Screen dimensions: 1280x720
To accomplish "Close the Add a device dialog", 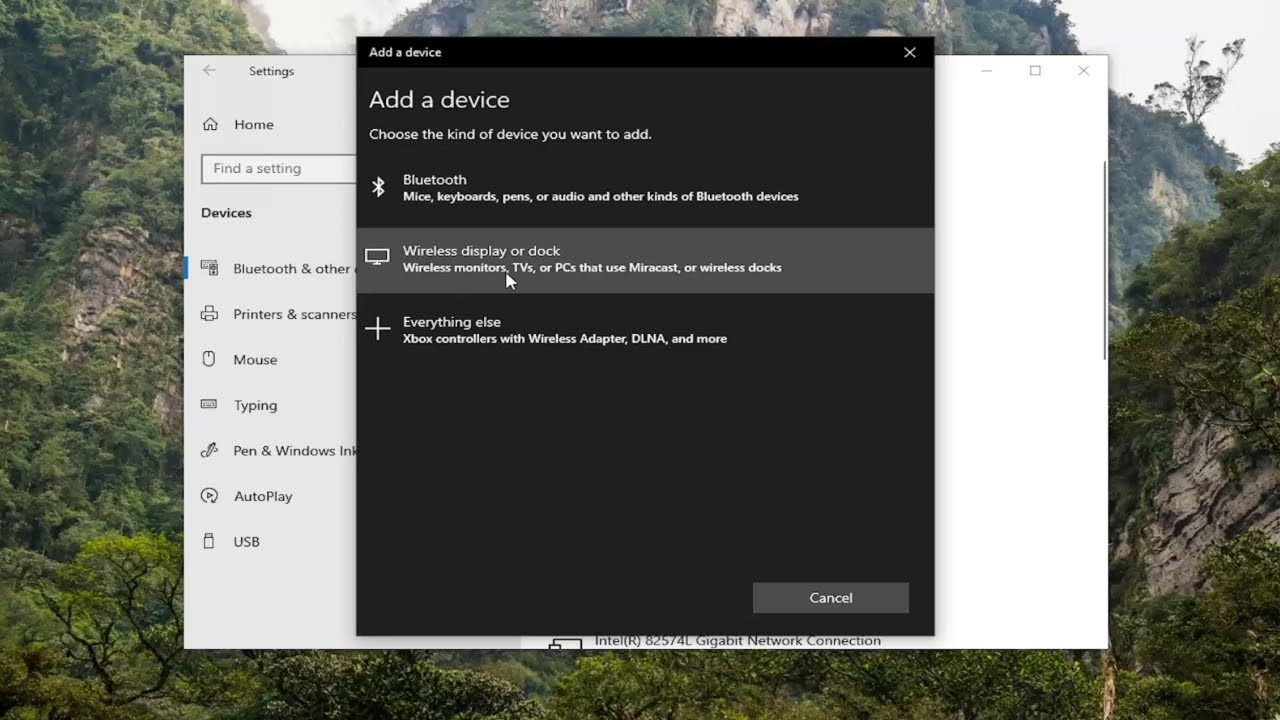I will click(x=910, y=52).
